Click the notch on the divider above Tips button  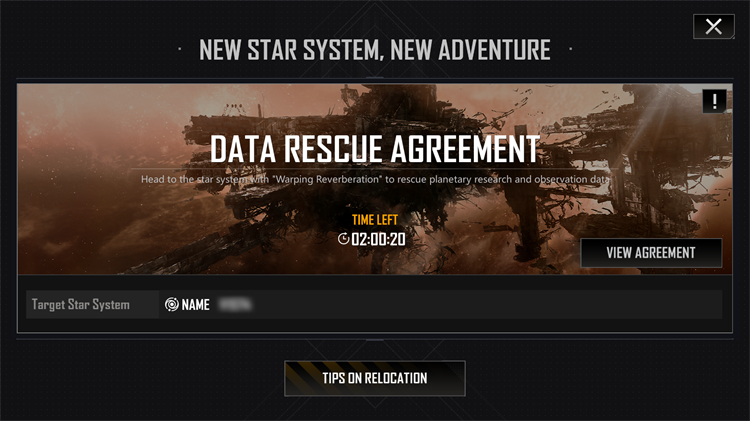pyautogui.click(x=375, y=340)
